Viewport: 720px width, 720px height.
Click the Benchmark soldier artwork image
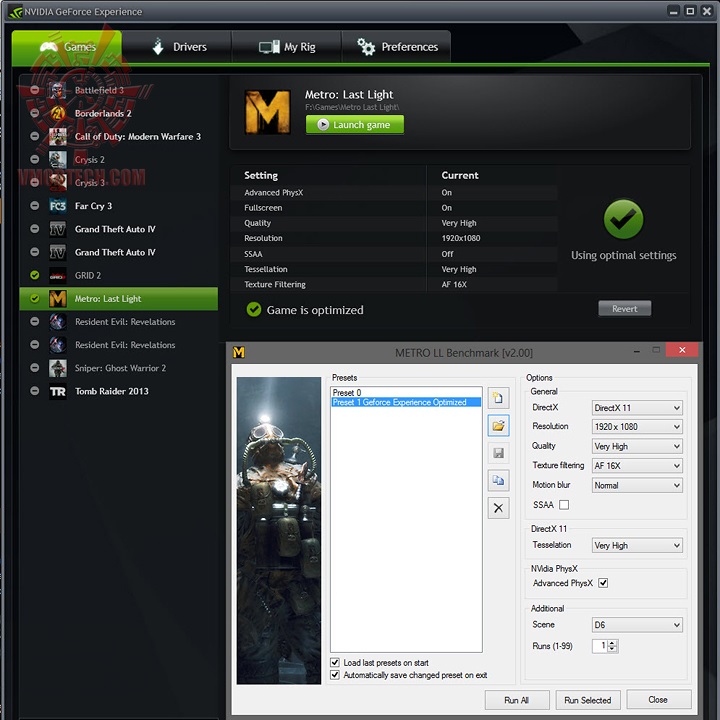point(279,530)
